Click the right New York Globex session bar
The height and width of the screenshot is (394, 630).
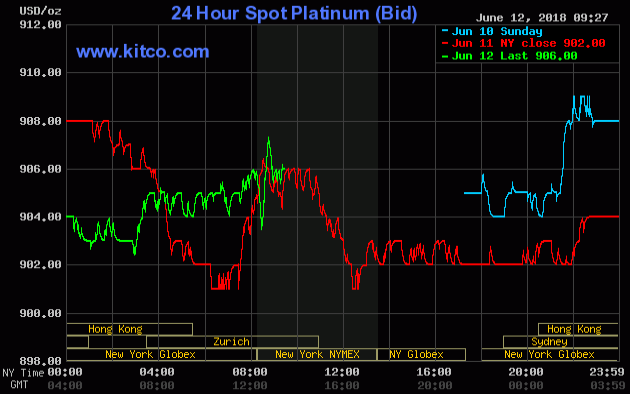tap(550, 354)
